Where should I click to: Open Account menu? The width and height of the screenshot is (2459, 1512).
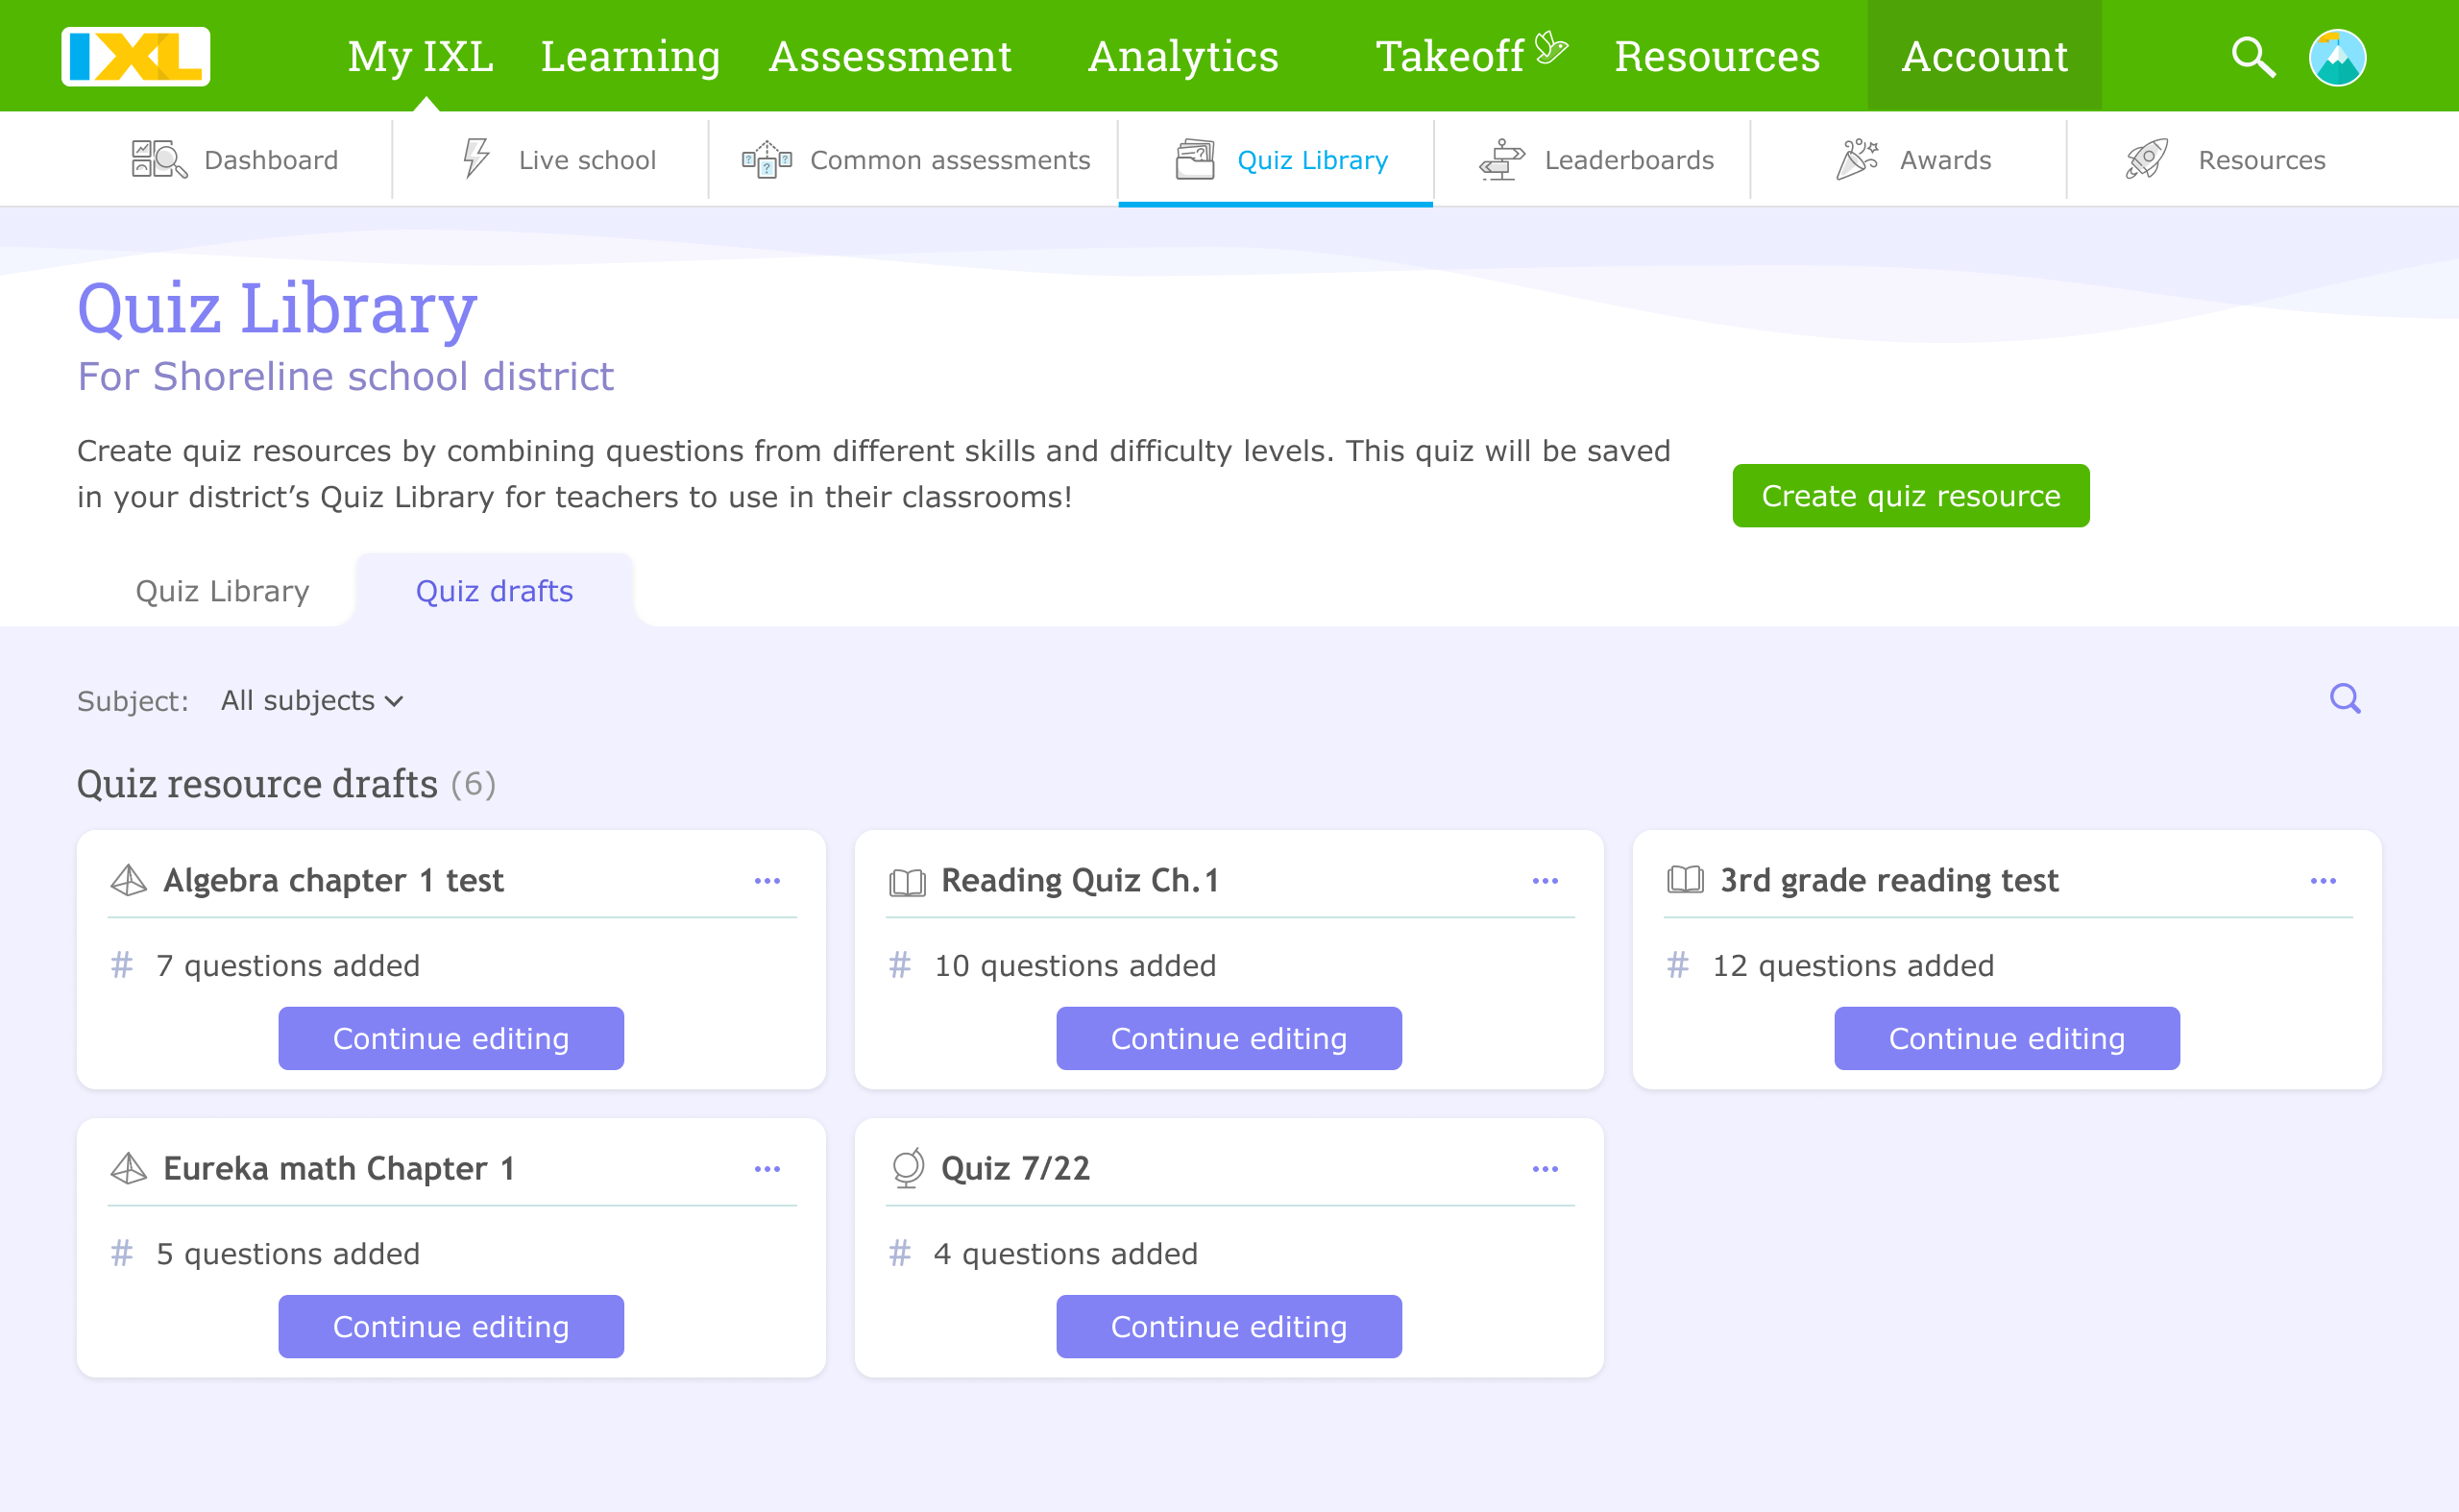point(1984,56)
